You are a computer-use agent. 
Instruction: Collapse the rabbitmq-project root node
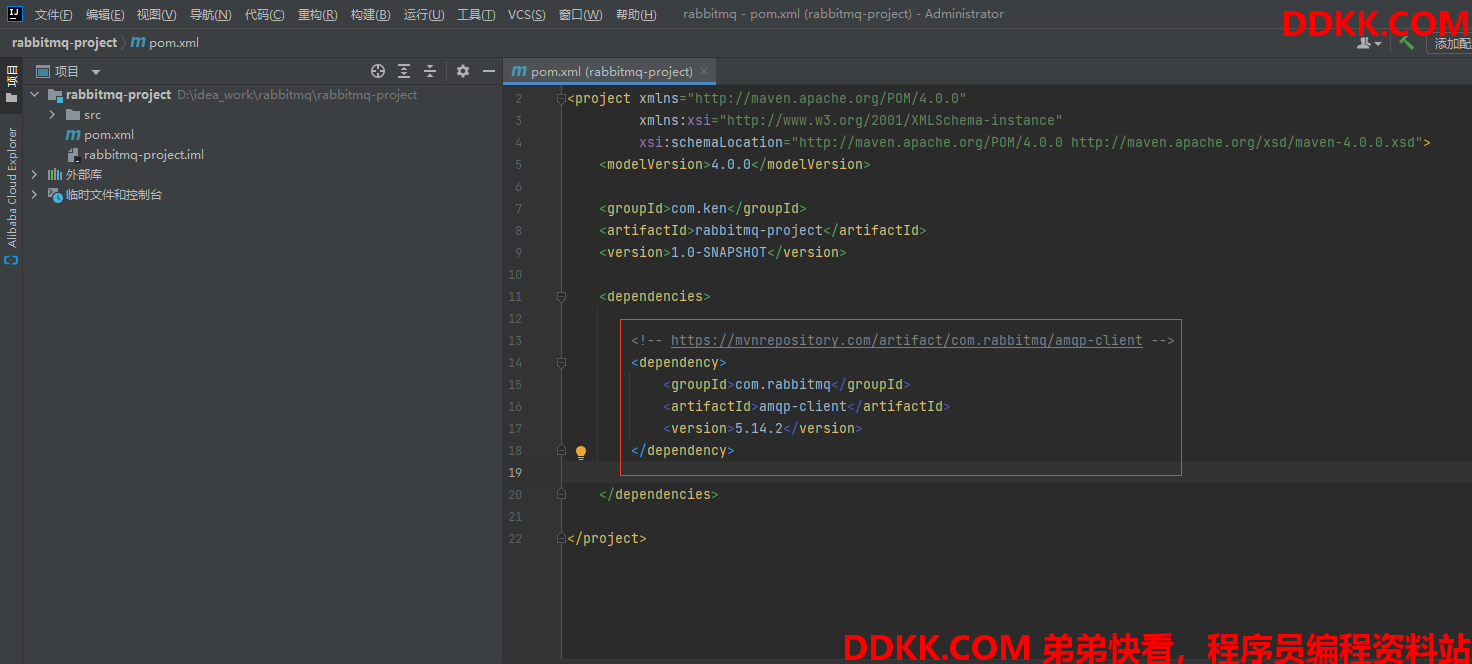(35, 95)
